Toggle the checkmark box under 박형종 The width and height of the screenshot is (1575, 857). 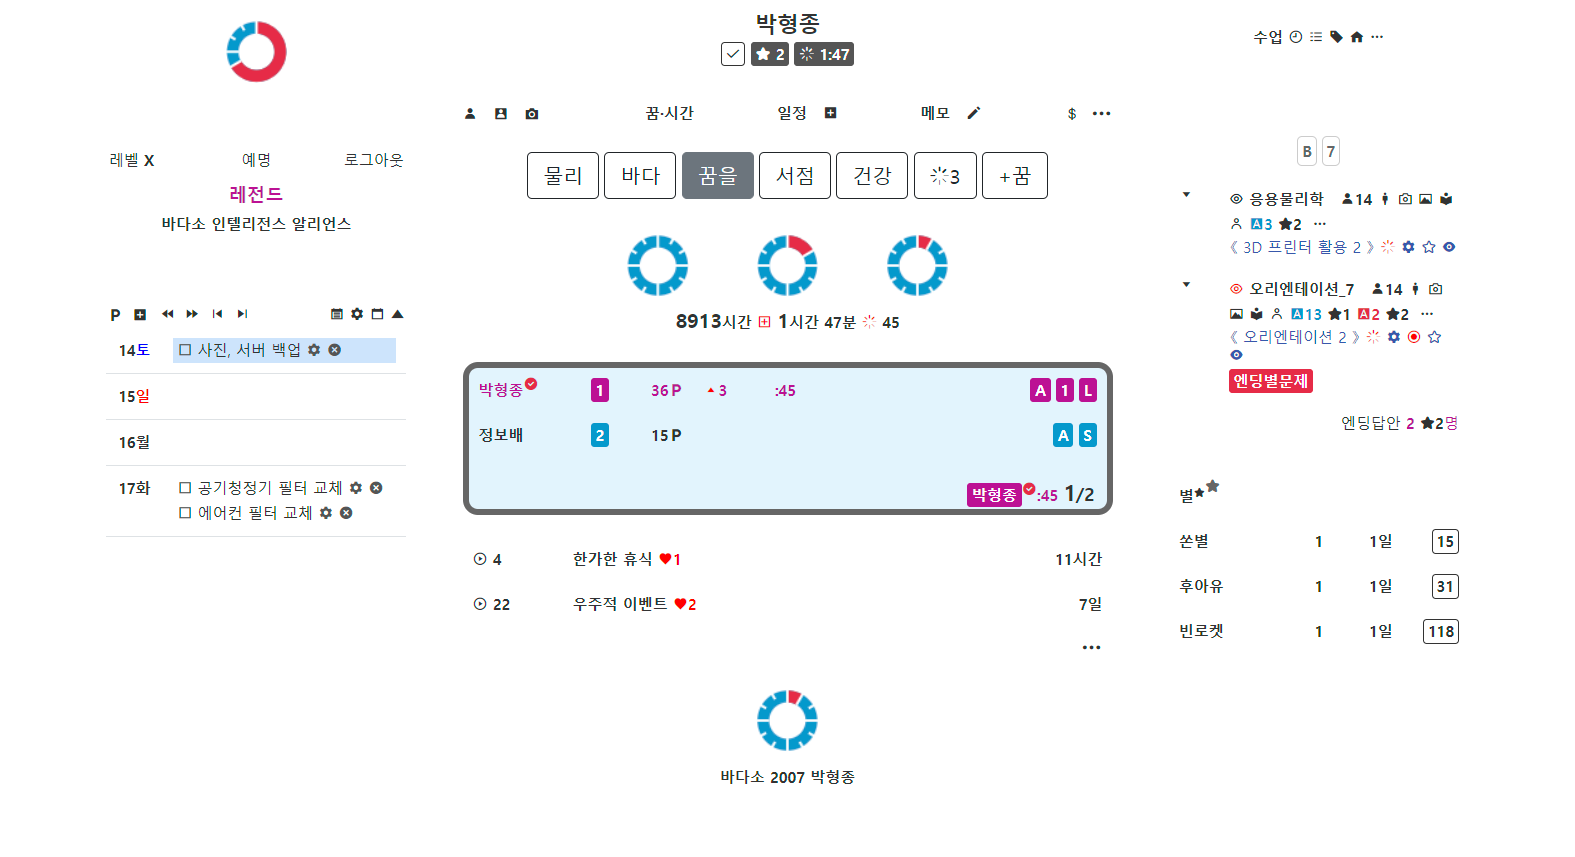(x=733, y=54)
